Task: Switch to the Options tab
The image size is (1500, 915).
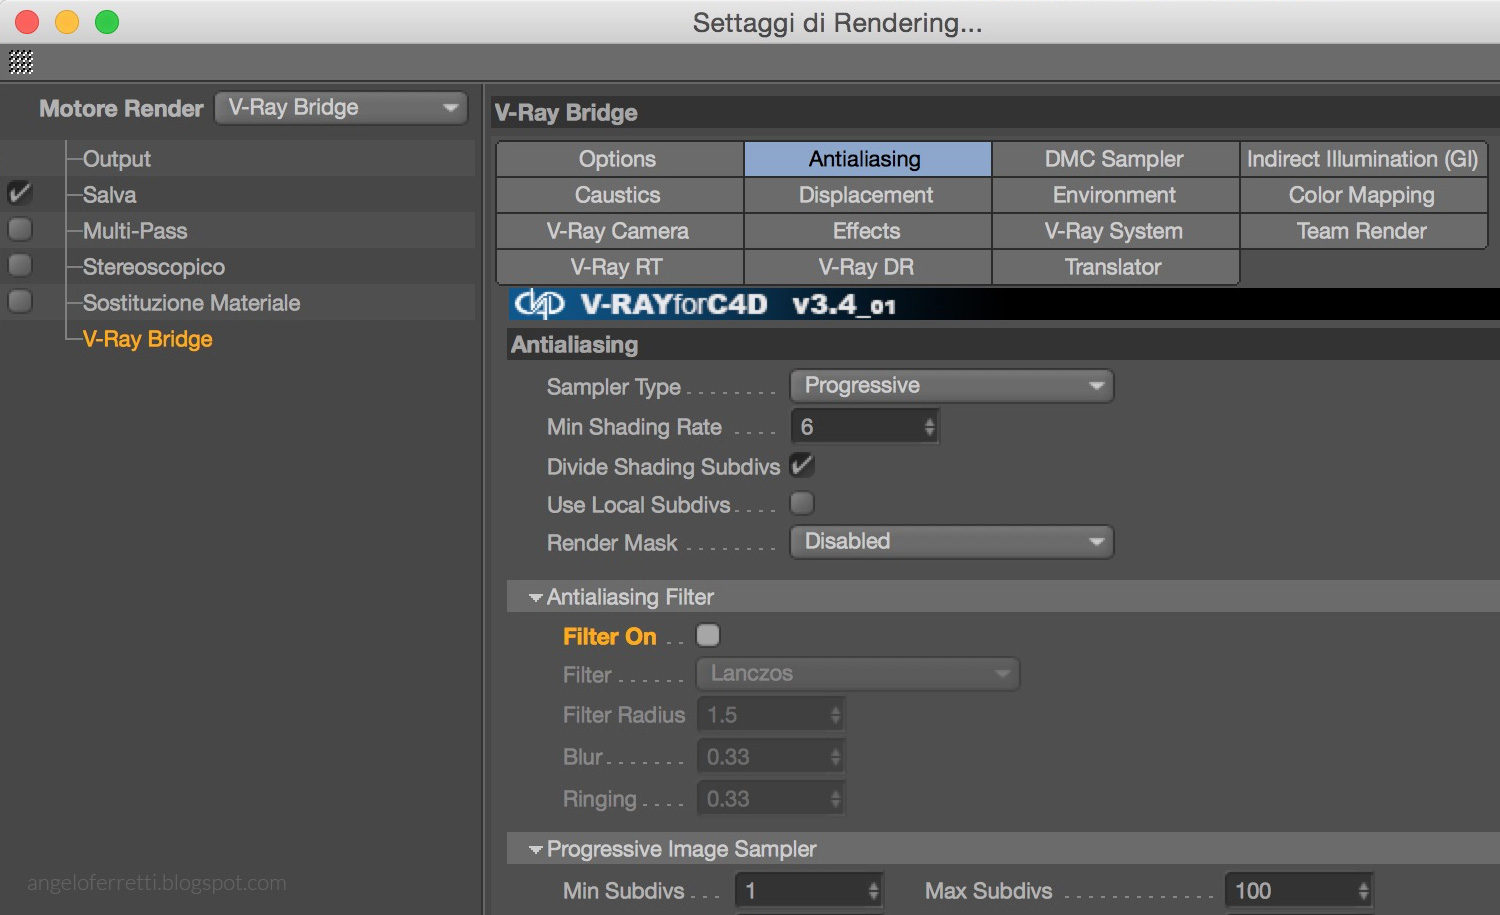Action: 620,159
